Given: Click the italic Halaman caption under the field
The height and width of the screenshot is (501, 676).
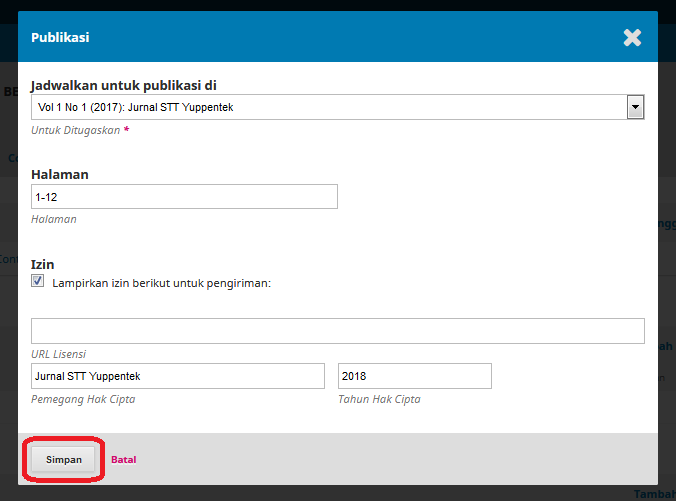Looking at the screenshot, I should [54, 219].
